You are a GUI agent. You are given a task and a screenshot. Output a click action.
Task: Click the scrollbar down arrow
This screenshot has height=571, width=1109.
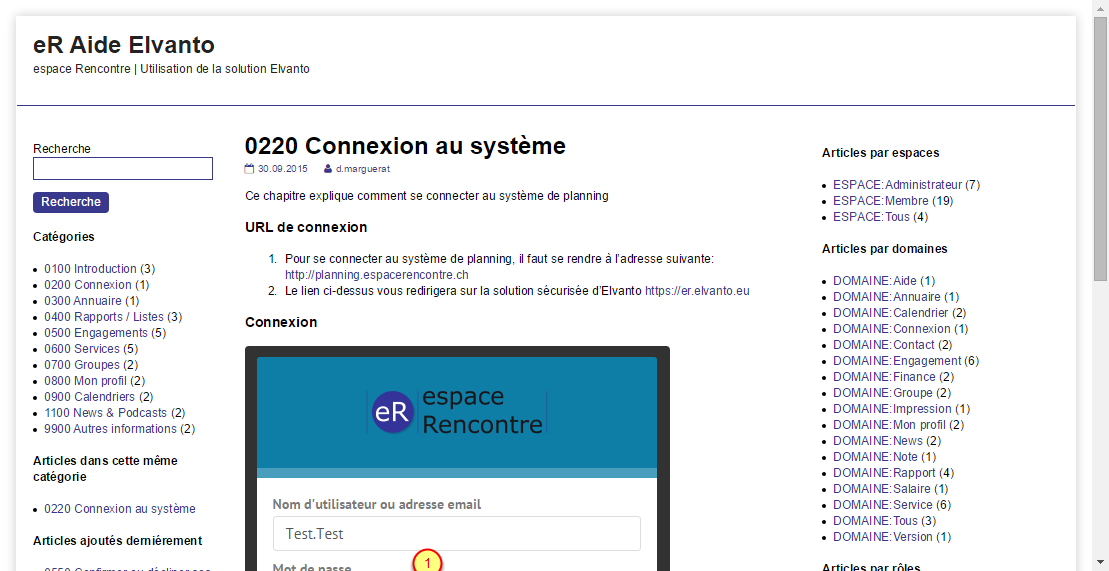(x=1100, y=562)
